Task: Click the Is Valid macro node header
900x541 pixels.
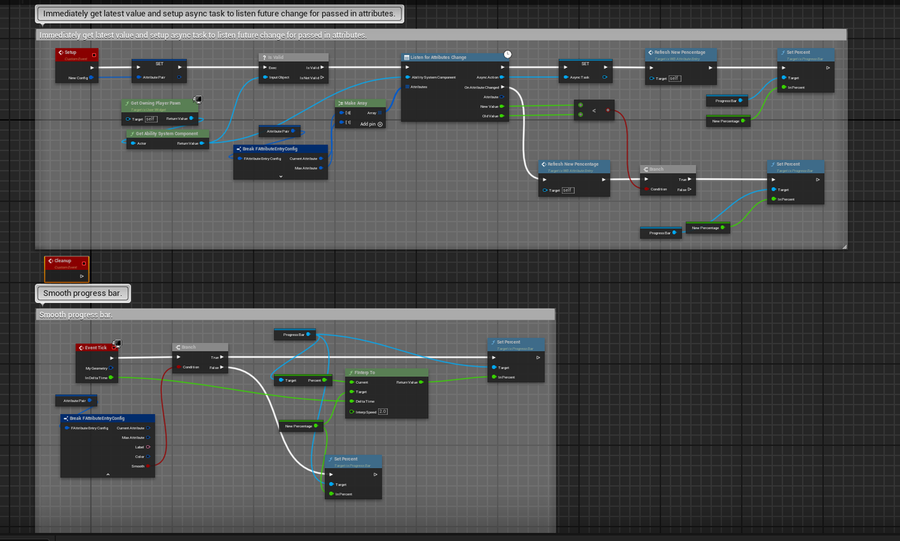Action: 293,57
